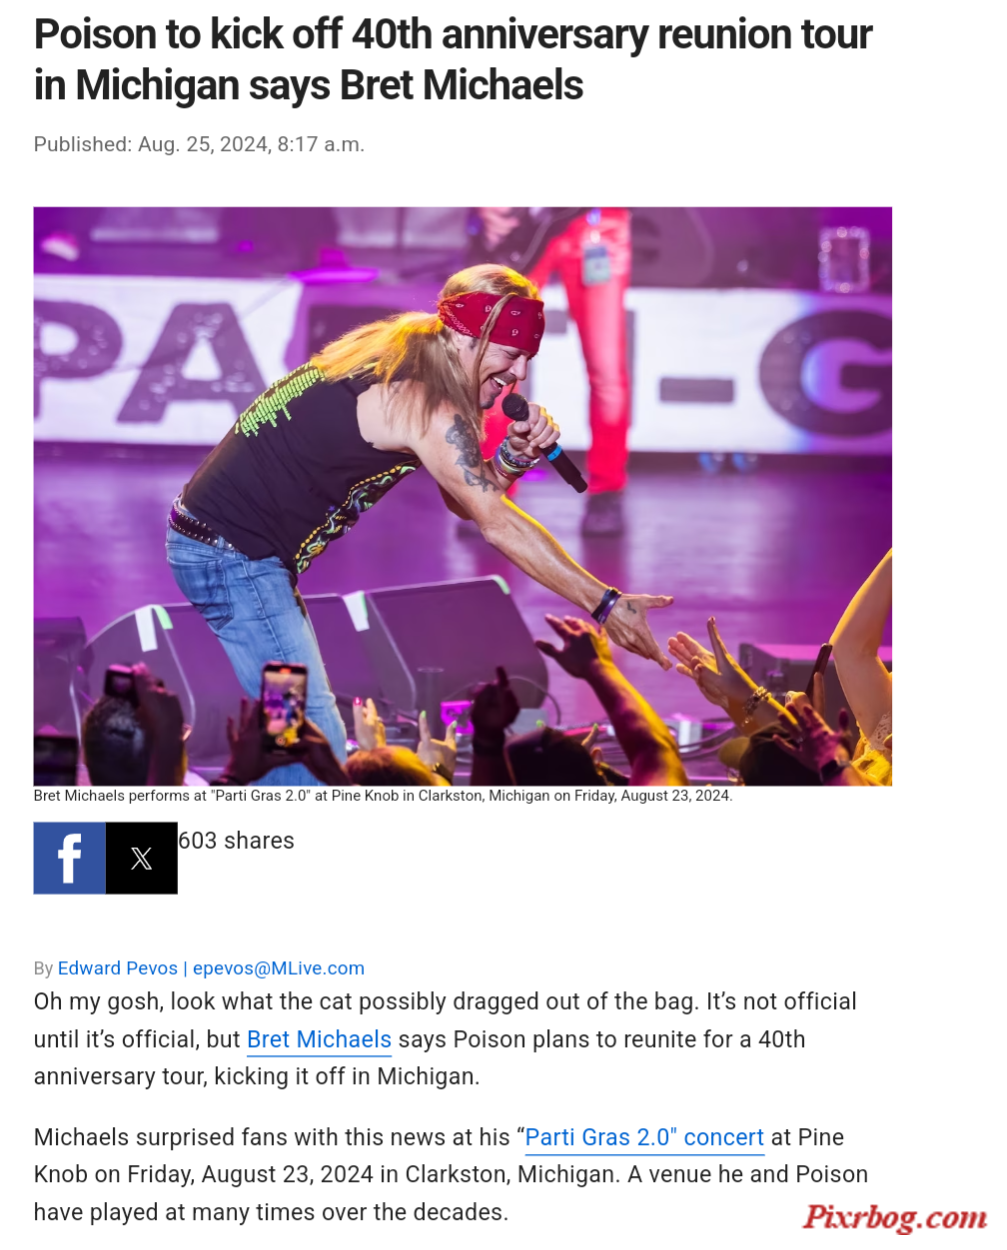The width and height of the screenshot is (1007, 1250).
Task: Click the photo caption about Pine Knob
Action: click(x=383, y=796)
